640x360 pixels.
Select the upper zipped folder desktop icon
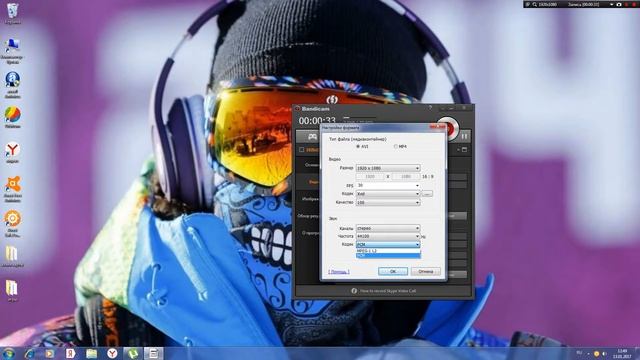pyautogui.click(x=12, y=255)
